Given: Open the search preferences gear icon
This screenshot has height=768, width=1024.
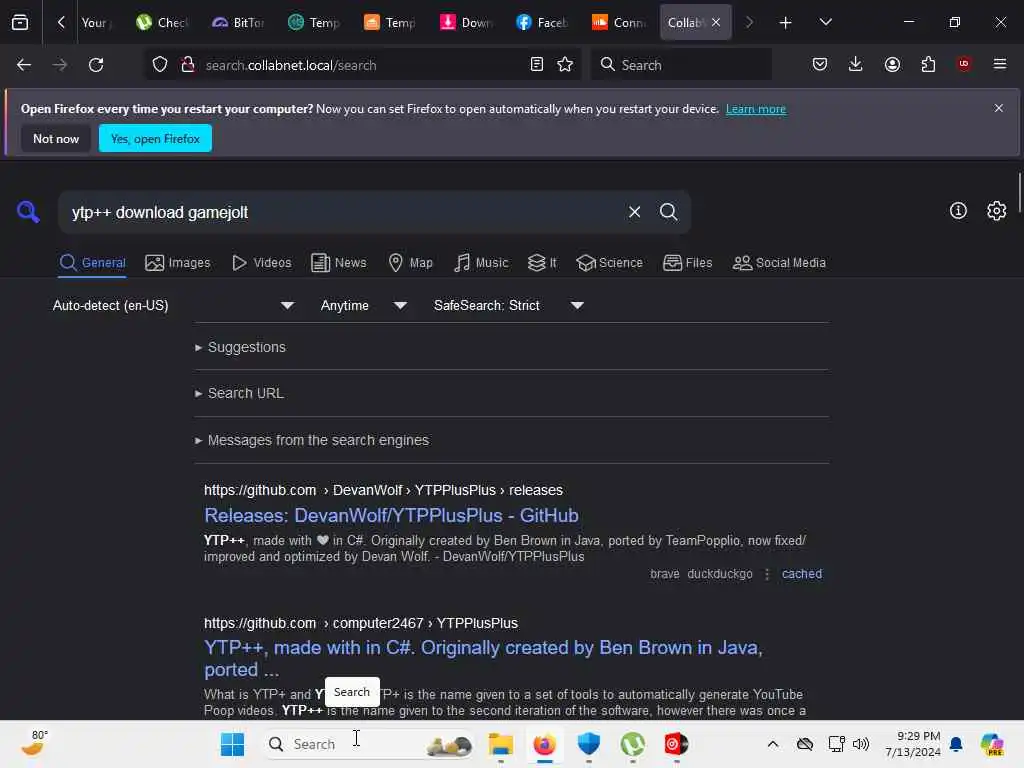Looking at the screenshot, I should click(x=997, y=210).
